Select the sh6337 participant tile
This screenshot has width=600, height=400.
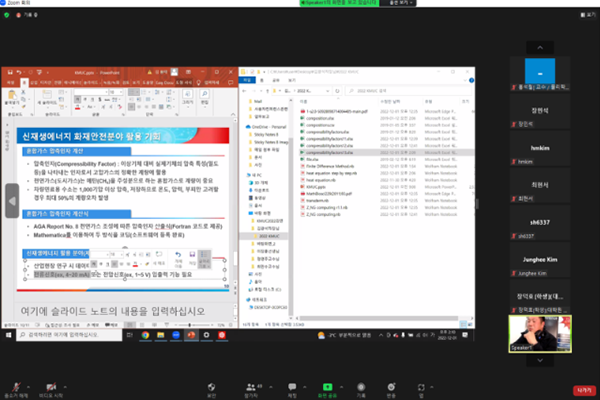coord(540,223)
